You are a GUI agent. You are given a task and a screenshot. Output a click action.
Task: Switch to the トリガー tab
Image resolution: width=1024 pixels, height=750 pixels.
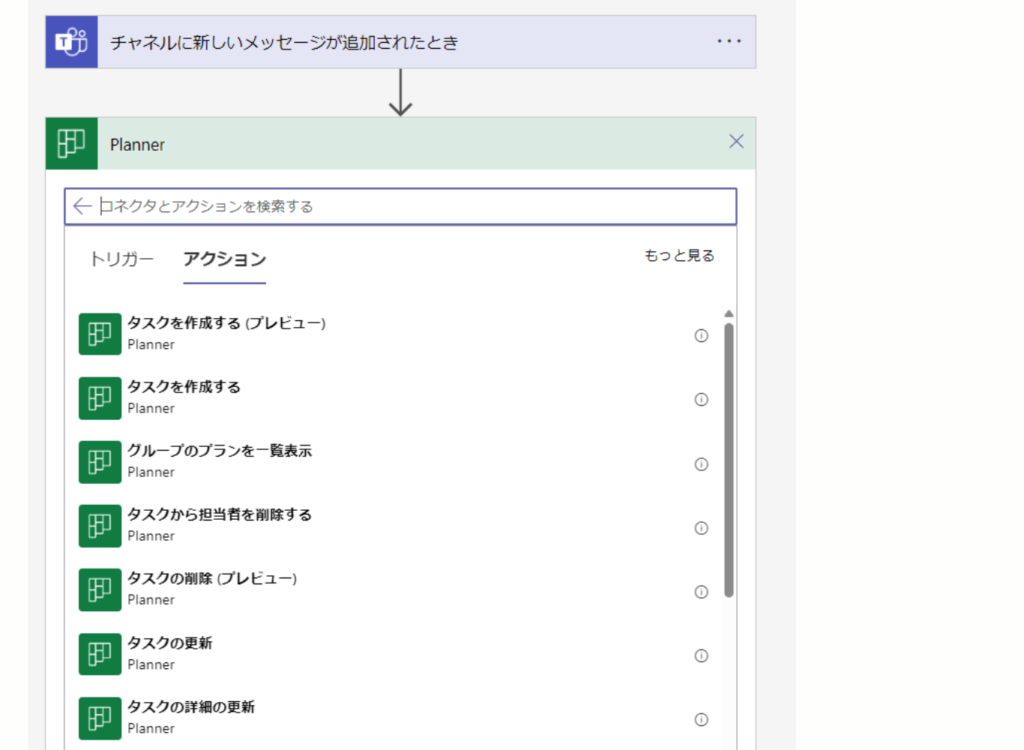[121, 259]
